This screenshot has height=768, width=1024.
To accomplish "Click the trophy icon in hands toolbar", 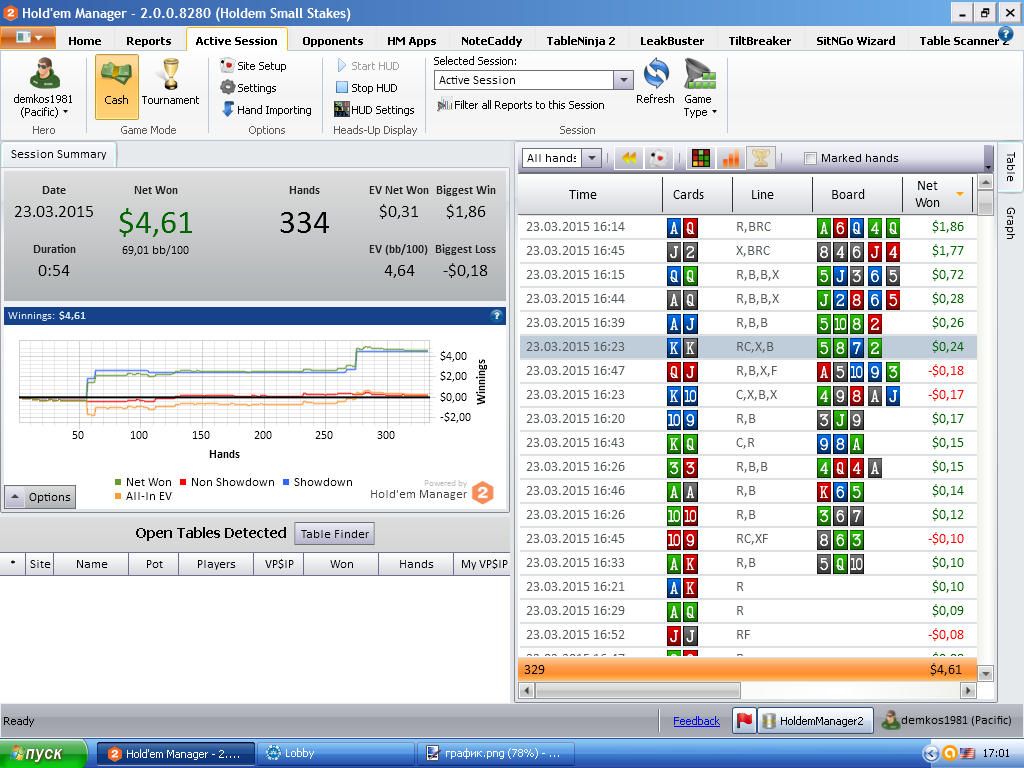I will point(760,158).
